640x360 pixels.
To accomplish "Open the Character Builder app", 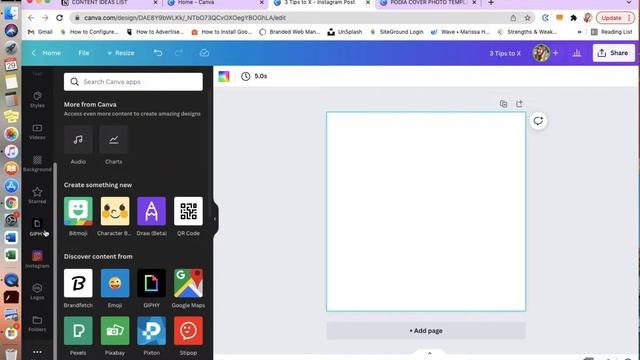I will pos(115,211).
